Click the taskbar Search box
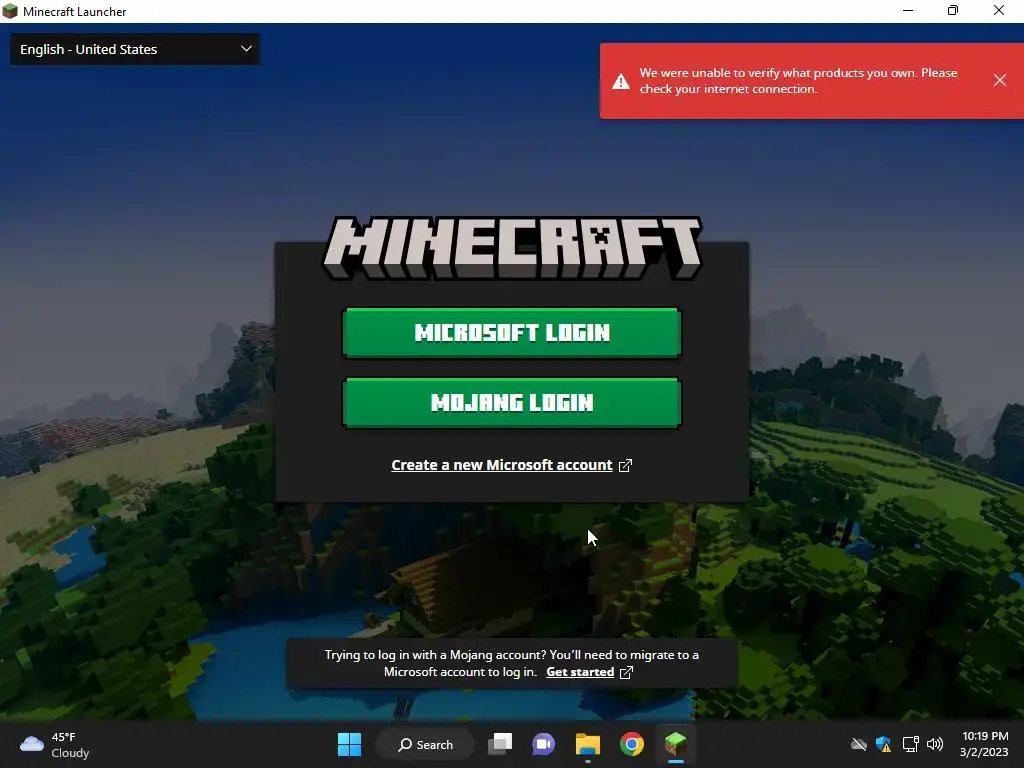Image resolution: width=1024 pixels, height=768 pixels. pyautogui.click(x=426, y=744)
